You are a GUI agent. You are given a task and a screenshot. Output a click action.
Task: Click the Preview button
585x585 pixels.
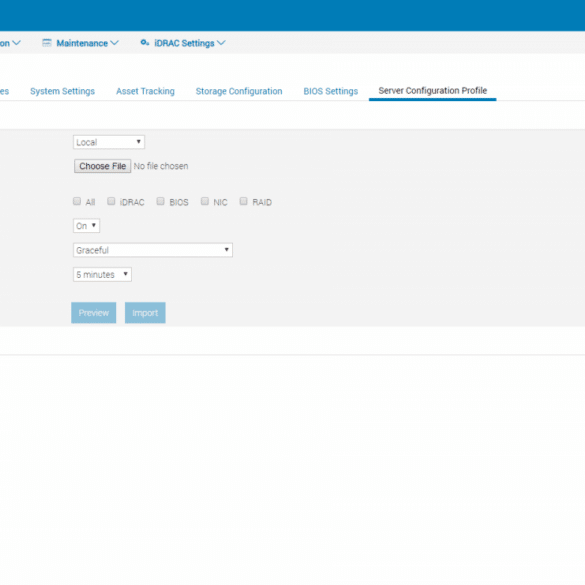94,313
